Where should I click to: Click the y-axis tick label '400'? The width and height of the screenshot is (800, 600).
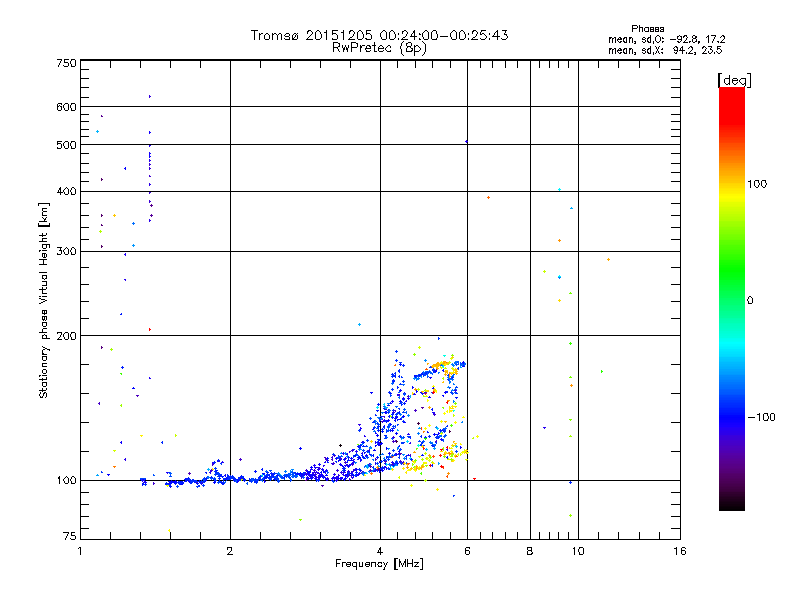tap(66, 191)
